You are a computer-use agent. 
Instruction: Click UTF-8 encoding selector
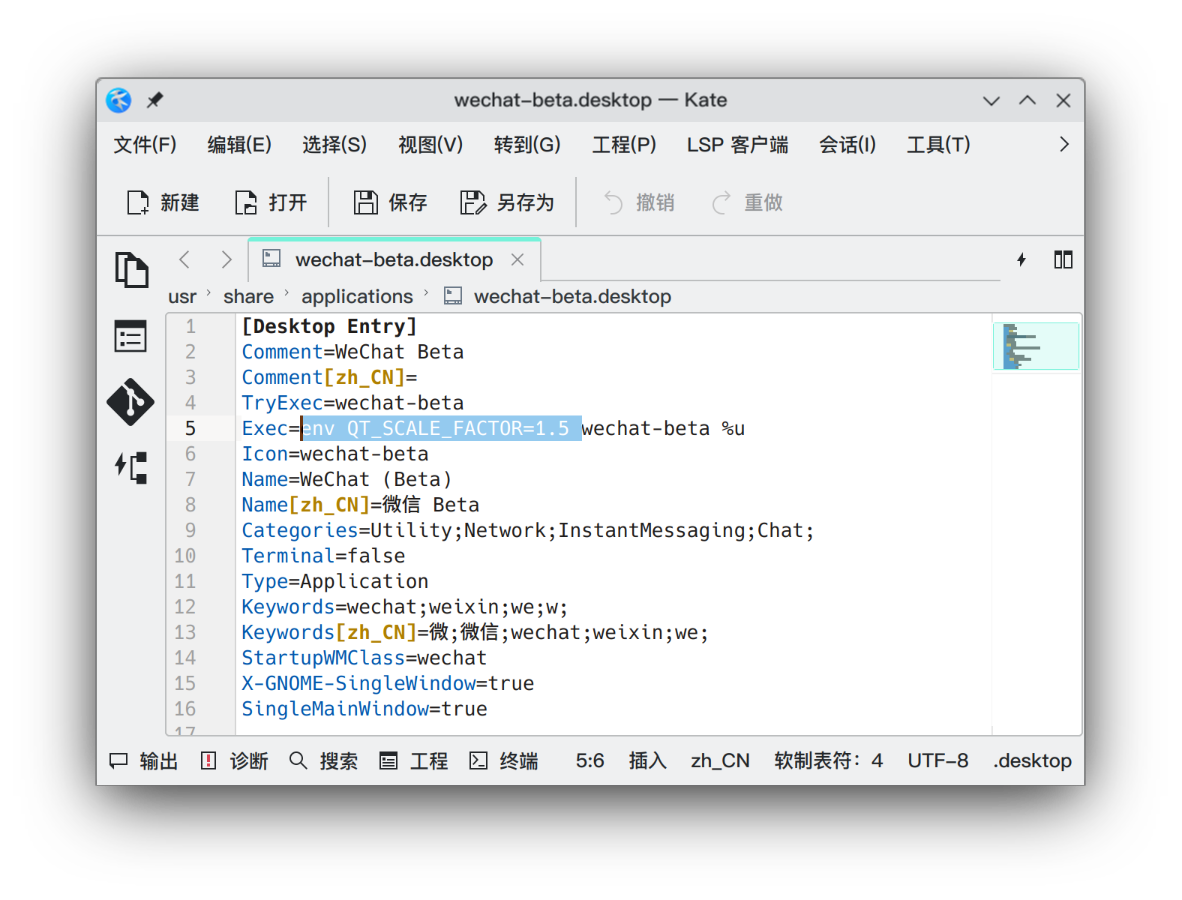937,760
